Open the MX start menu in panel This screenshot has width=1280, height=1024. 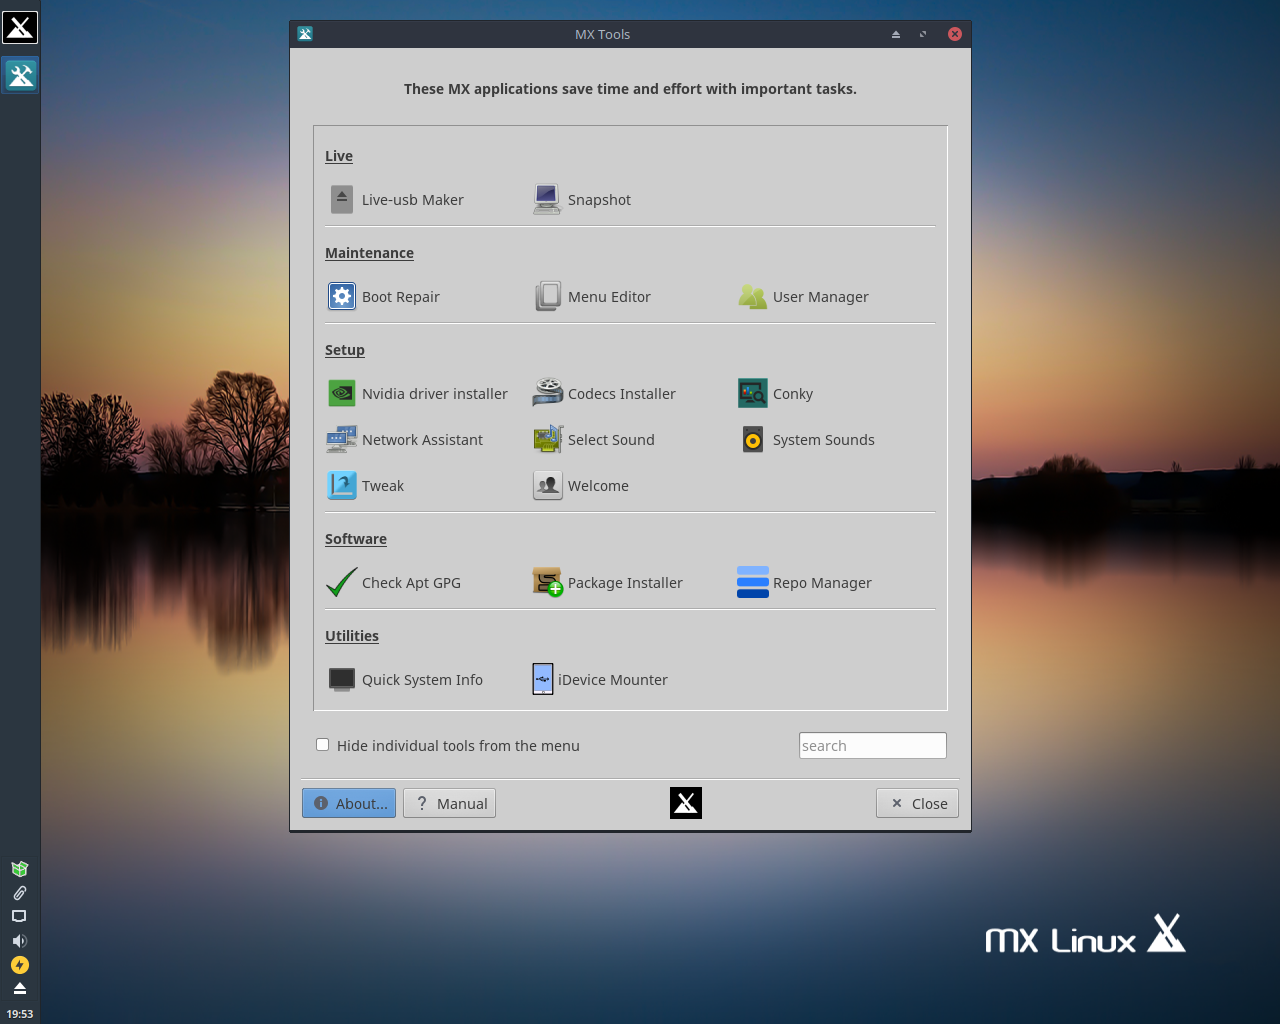[20, 27]
